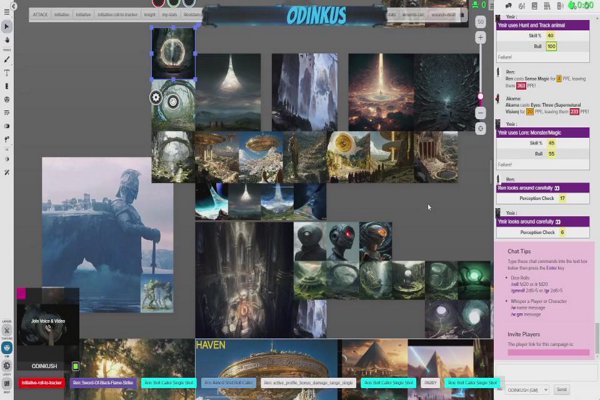The image size is (600, 400).
Task: Toggle the highlighted blue layer icon
Action: coord(7,348)
